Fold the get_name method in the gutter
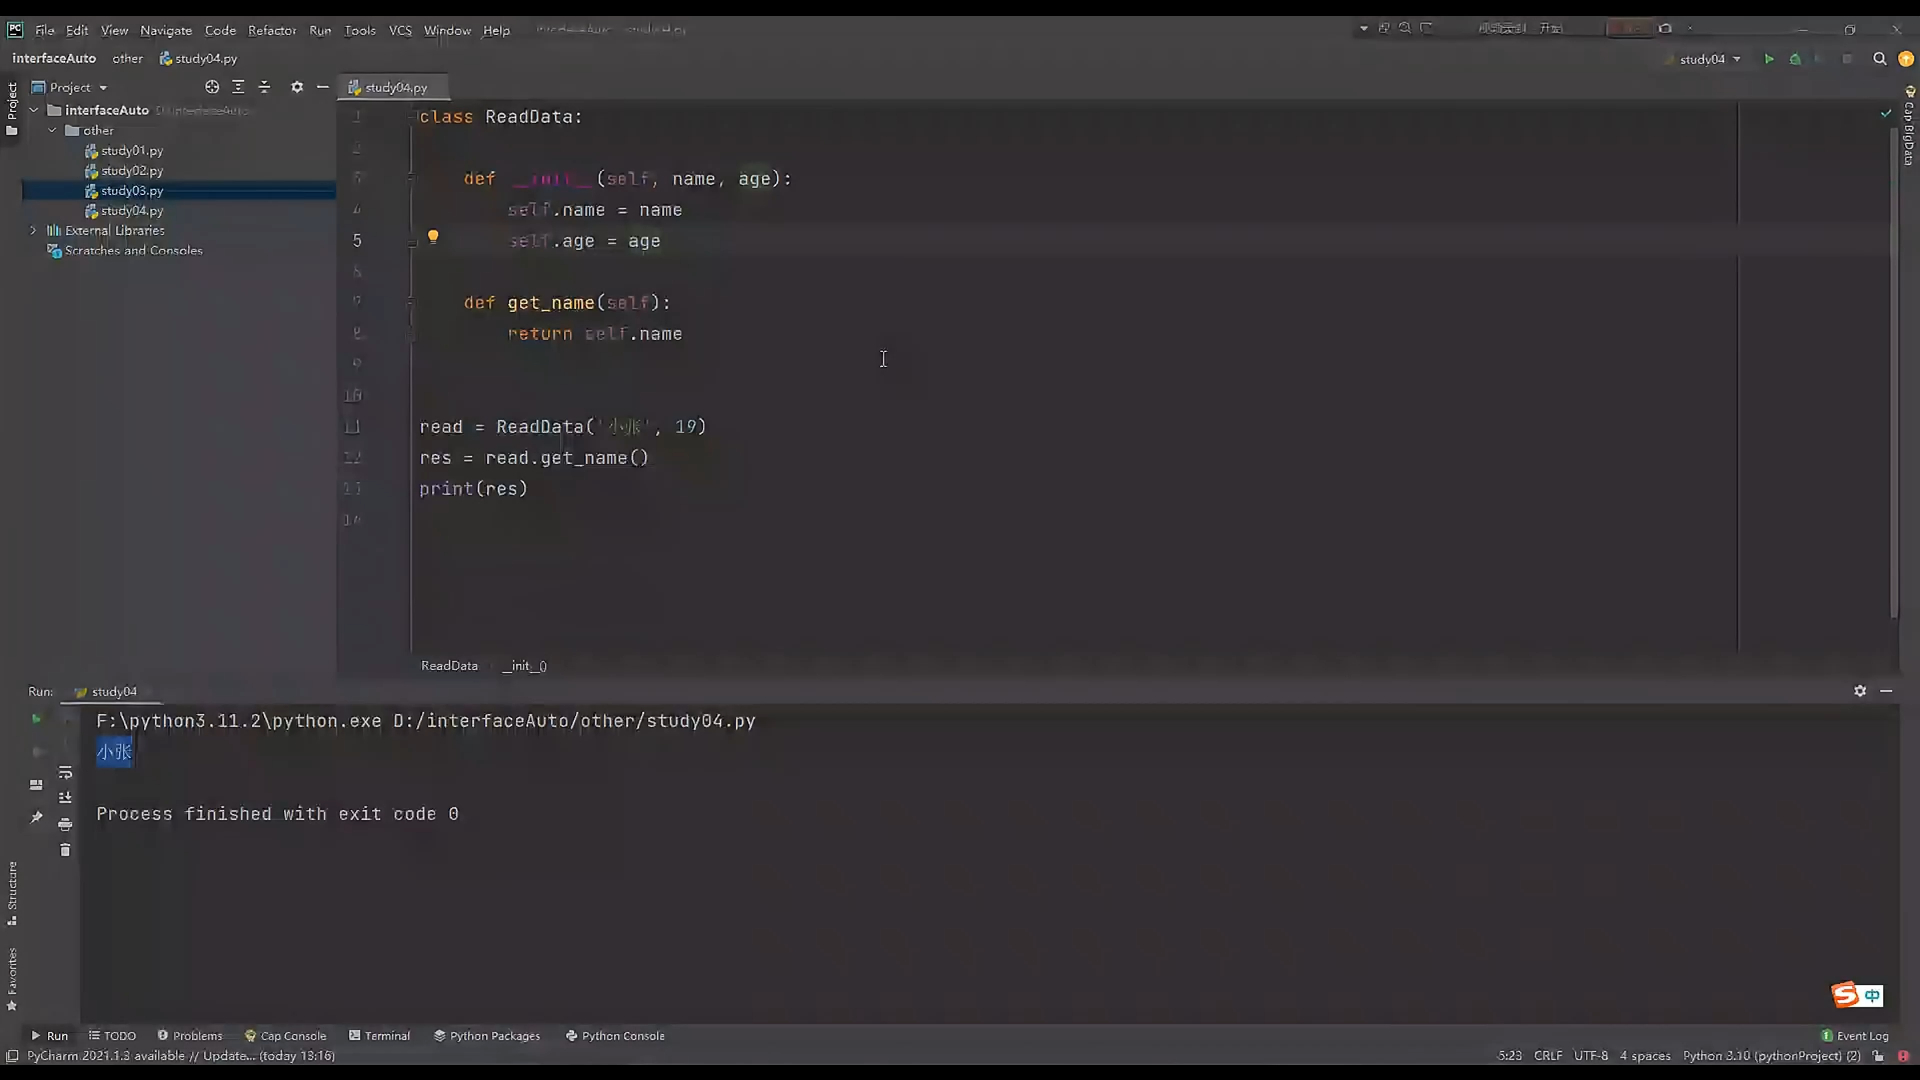 pos(411,302)
